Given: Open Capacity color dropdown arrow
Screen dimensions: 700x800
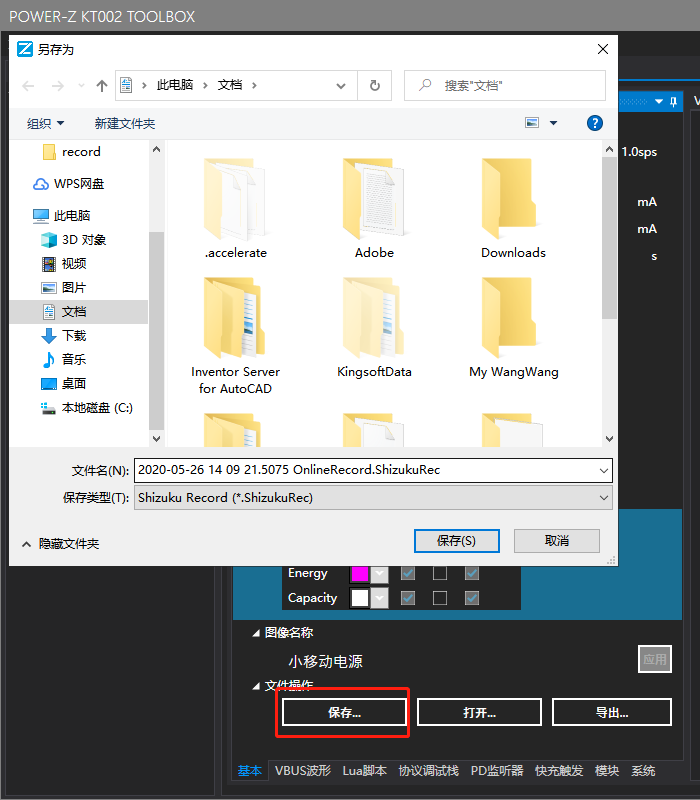Looking at the screenshot, I should (x=379, y=598).
